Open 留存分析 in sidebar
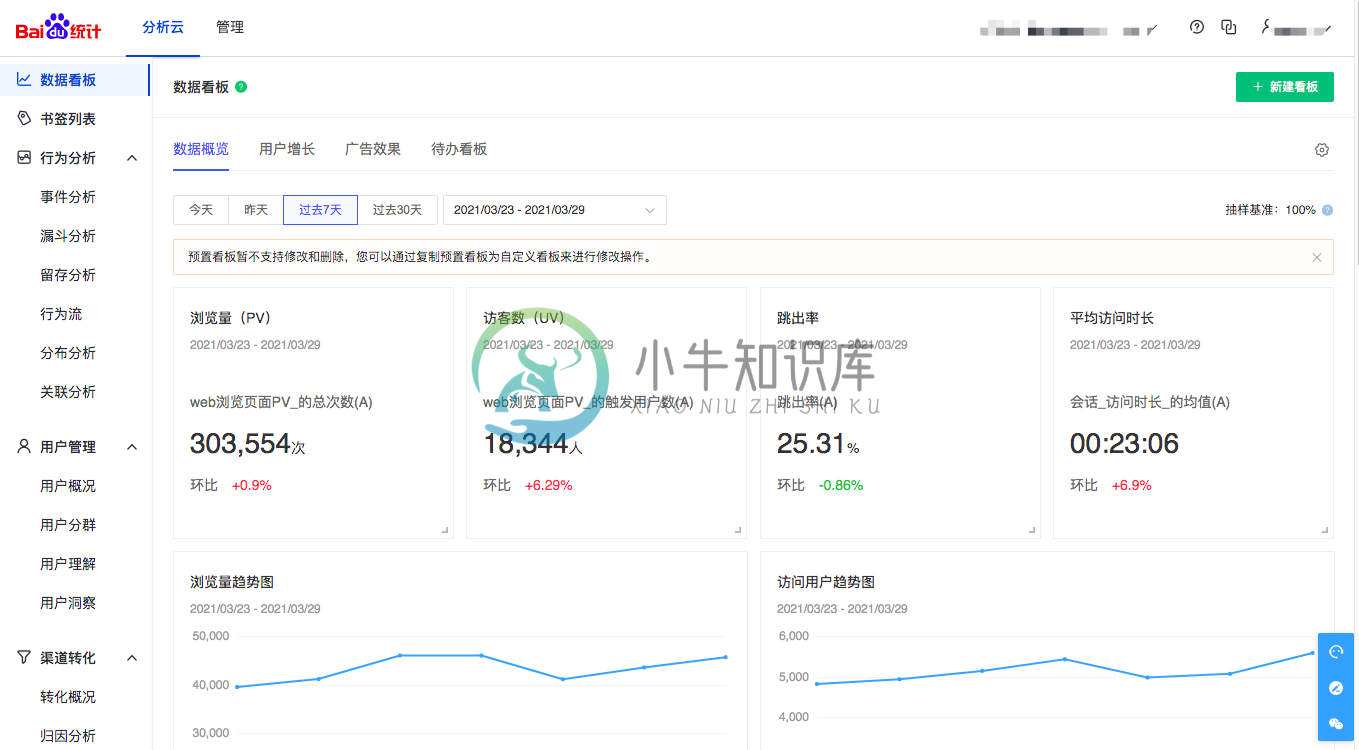Screen dimensions: 1359x750 pyautogui.click(x=68, y=275)
